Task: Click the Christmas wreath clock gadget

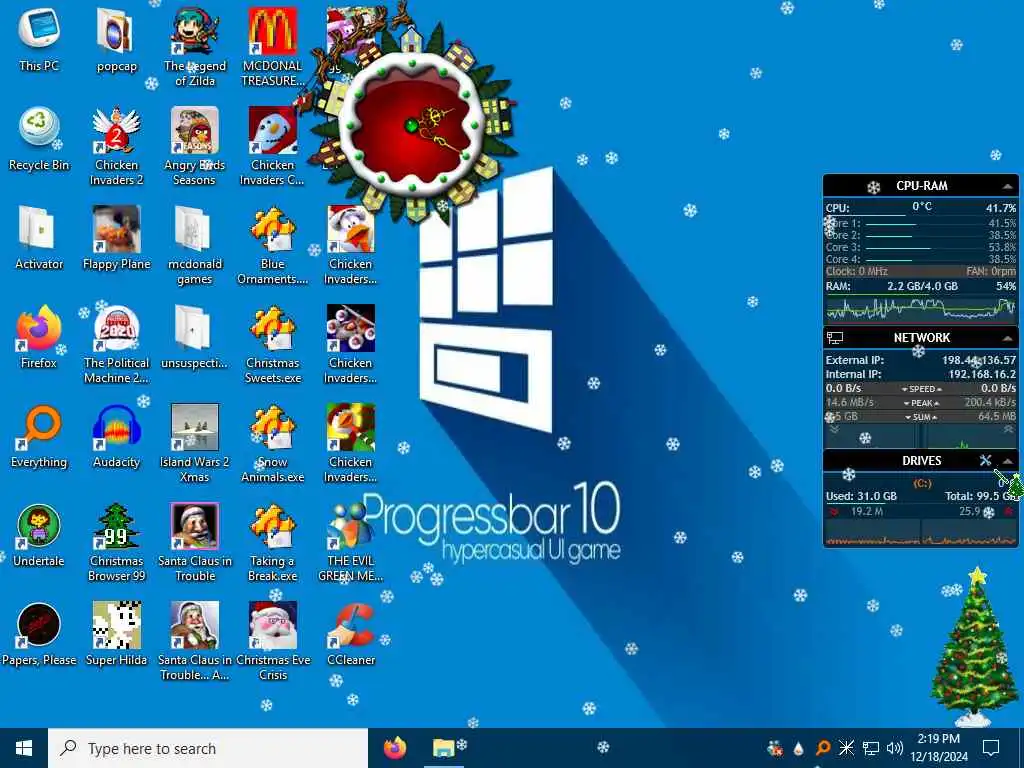Action: [x=411, y=124]
